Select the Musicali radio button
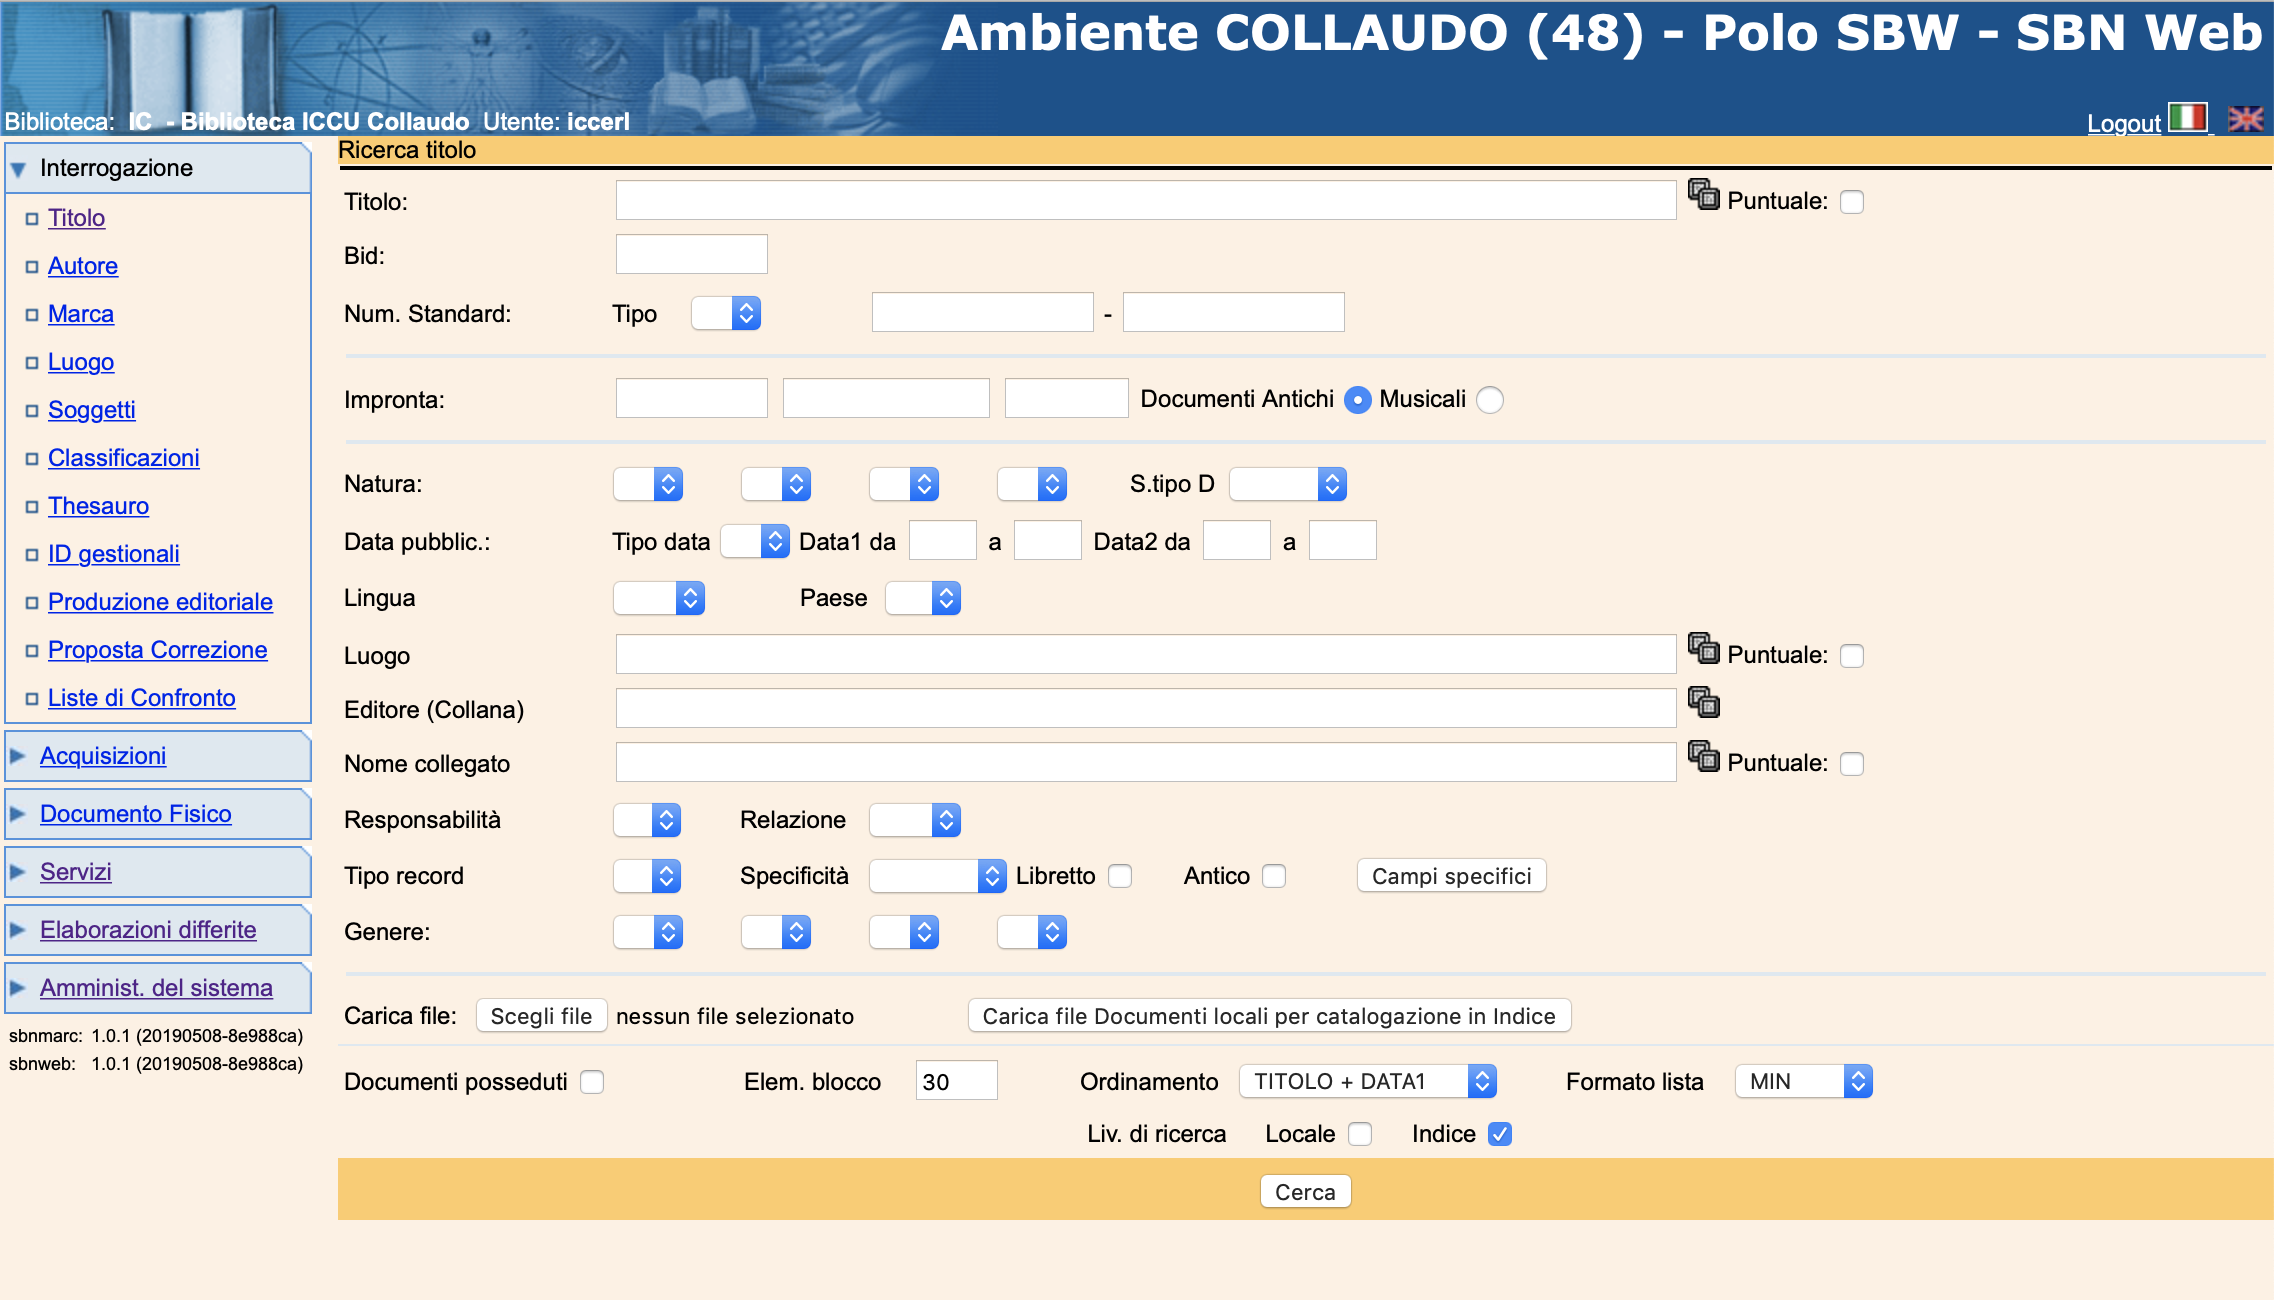 click(1490, 400)
